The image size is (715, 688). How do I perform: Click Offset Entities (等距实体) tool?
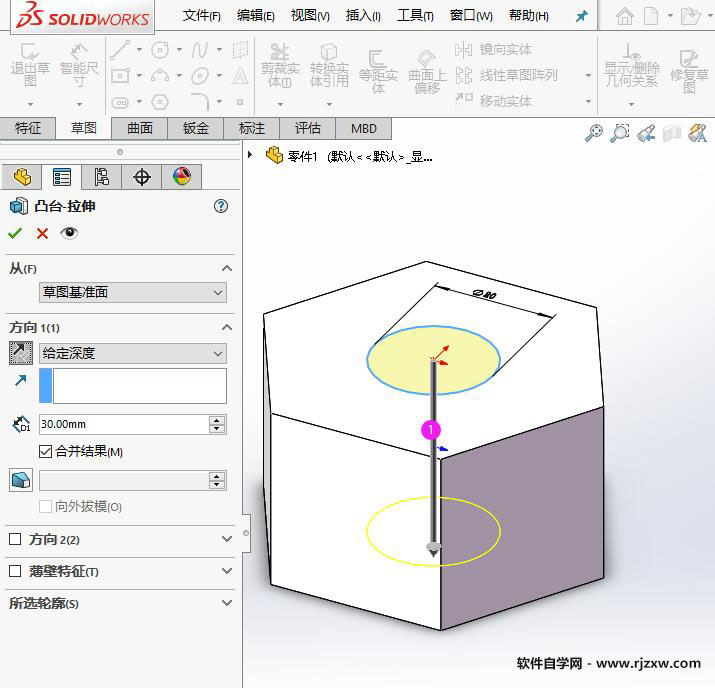coord(378,71)
